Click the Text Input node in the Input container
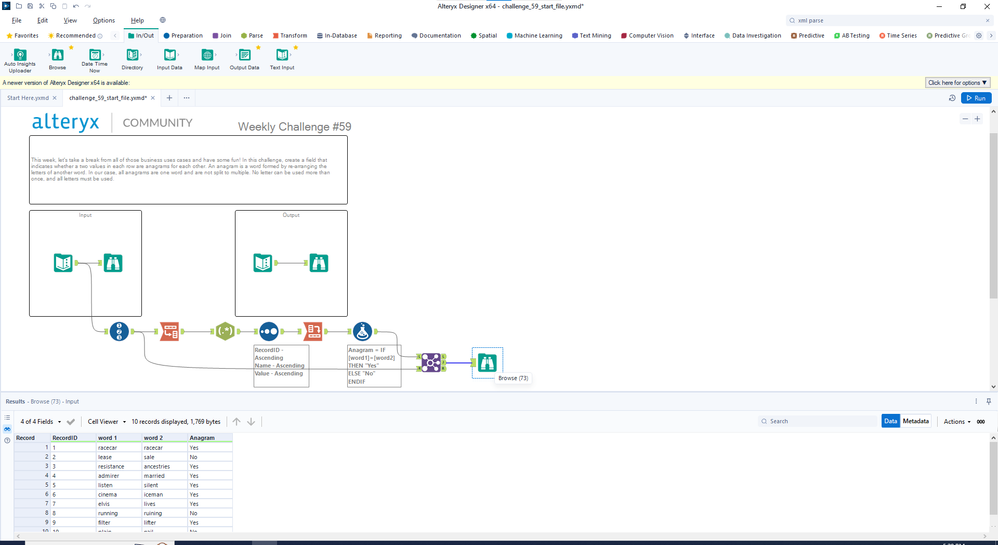 (63, 263)
